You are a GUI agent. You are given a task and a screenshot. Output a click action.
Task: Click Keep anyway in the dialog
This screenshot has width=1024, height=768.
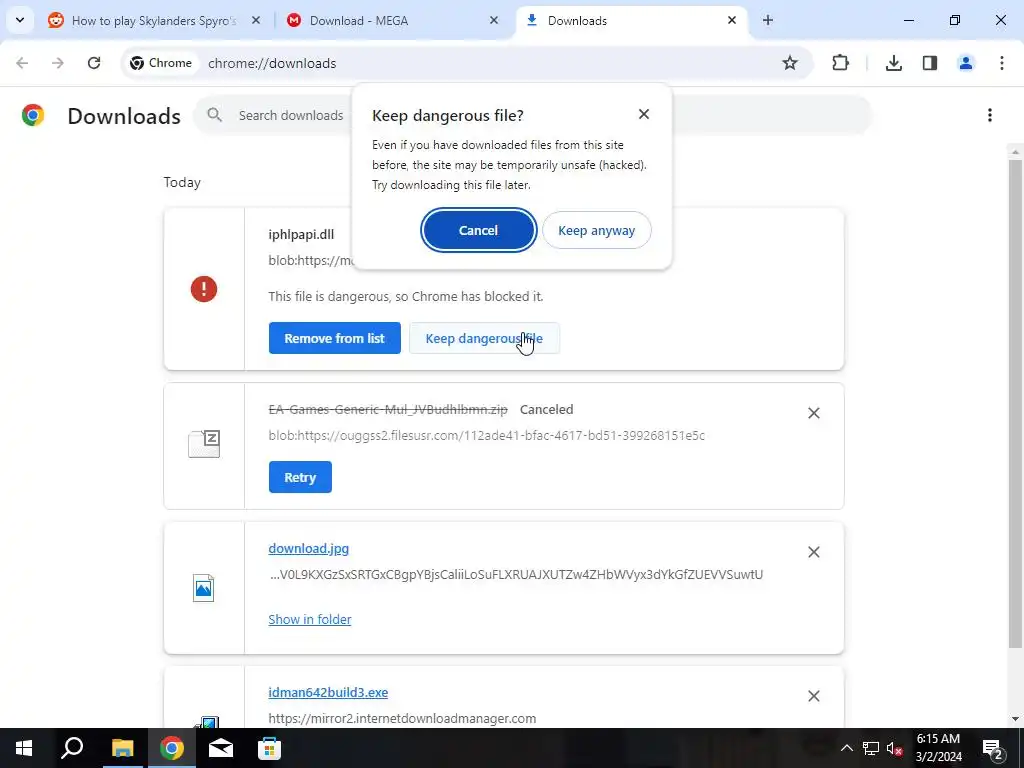[x=596, y=230]
